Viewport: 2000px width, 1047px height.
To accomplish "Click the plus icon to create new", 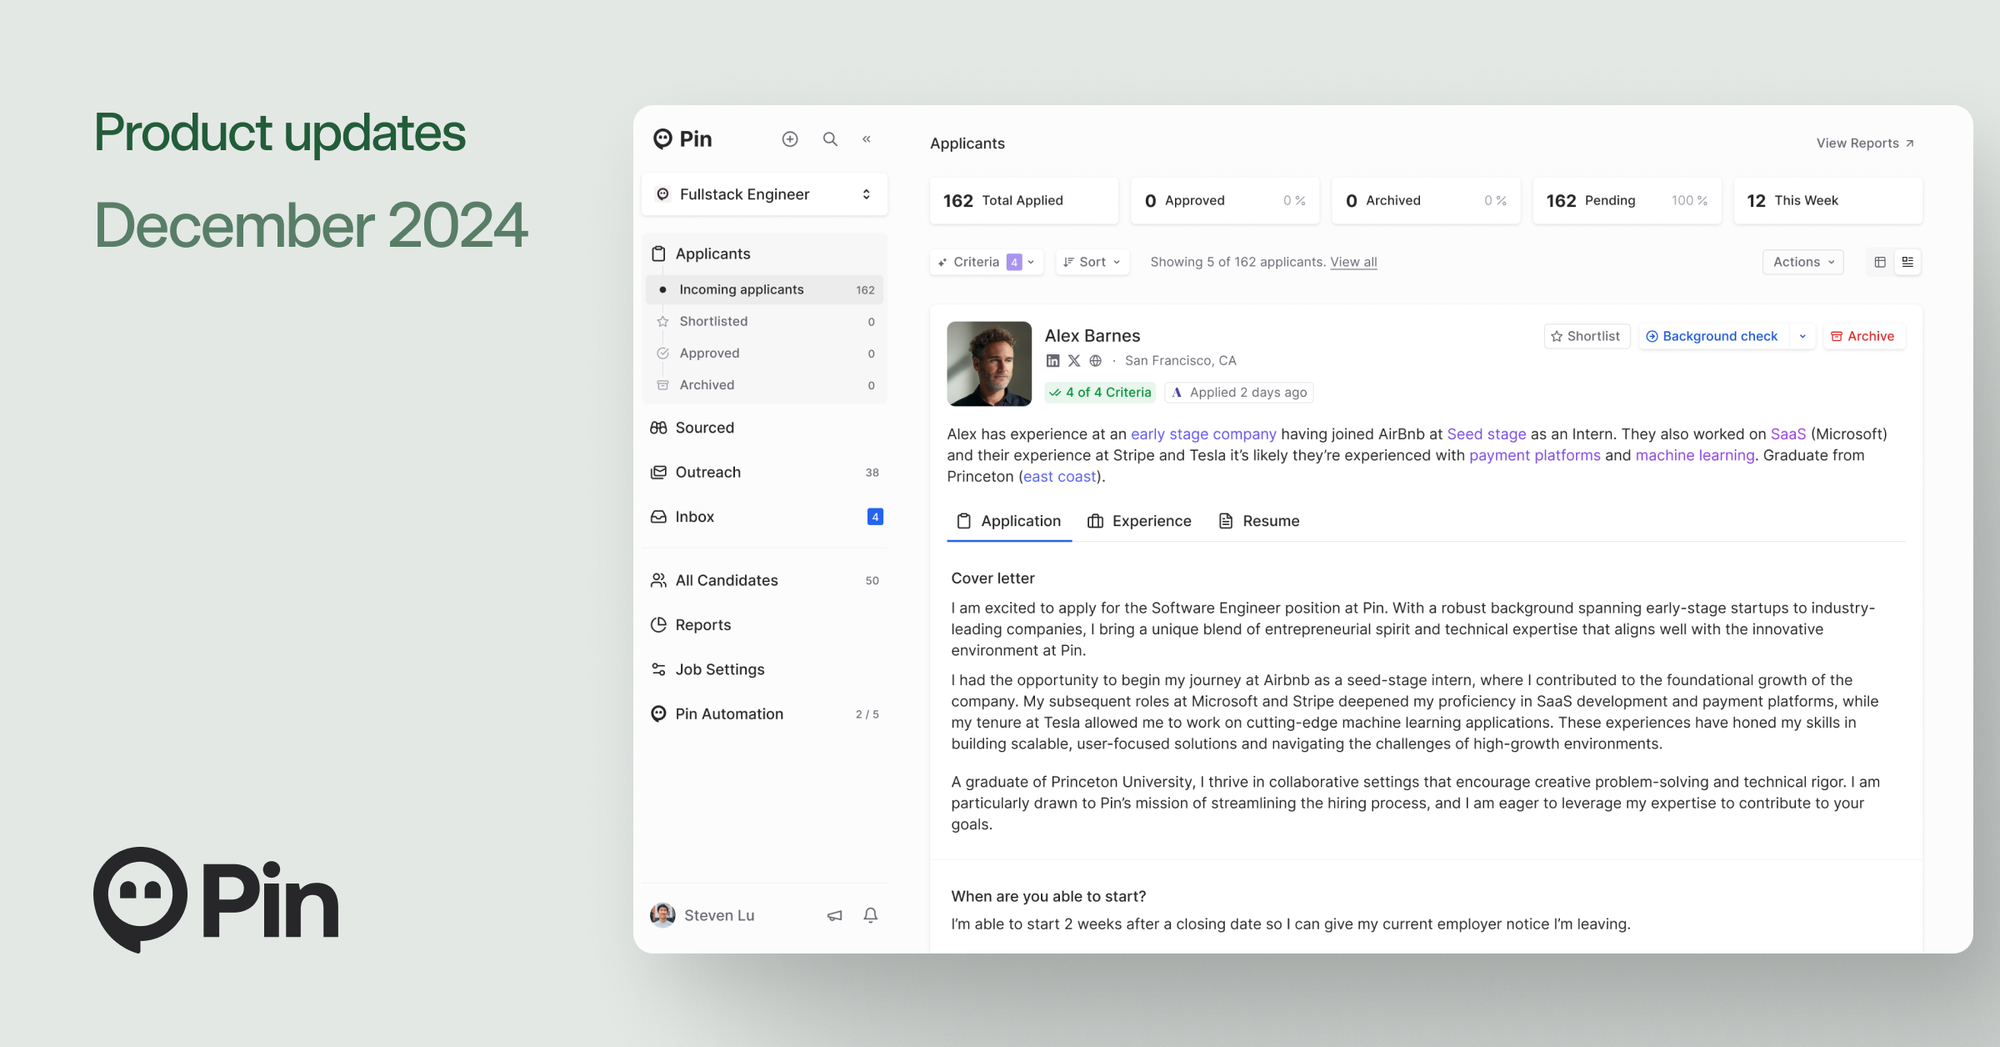I will [789, 139].
